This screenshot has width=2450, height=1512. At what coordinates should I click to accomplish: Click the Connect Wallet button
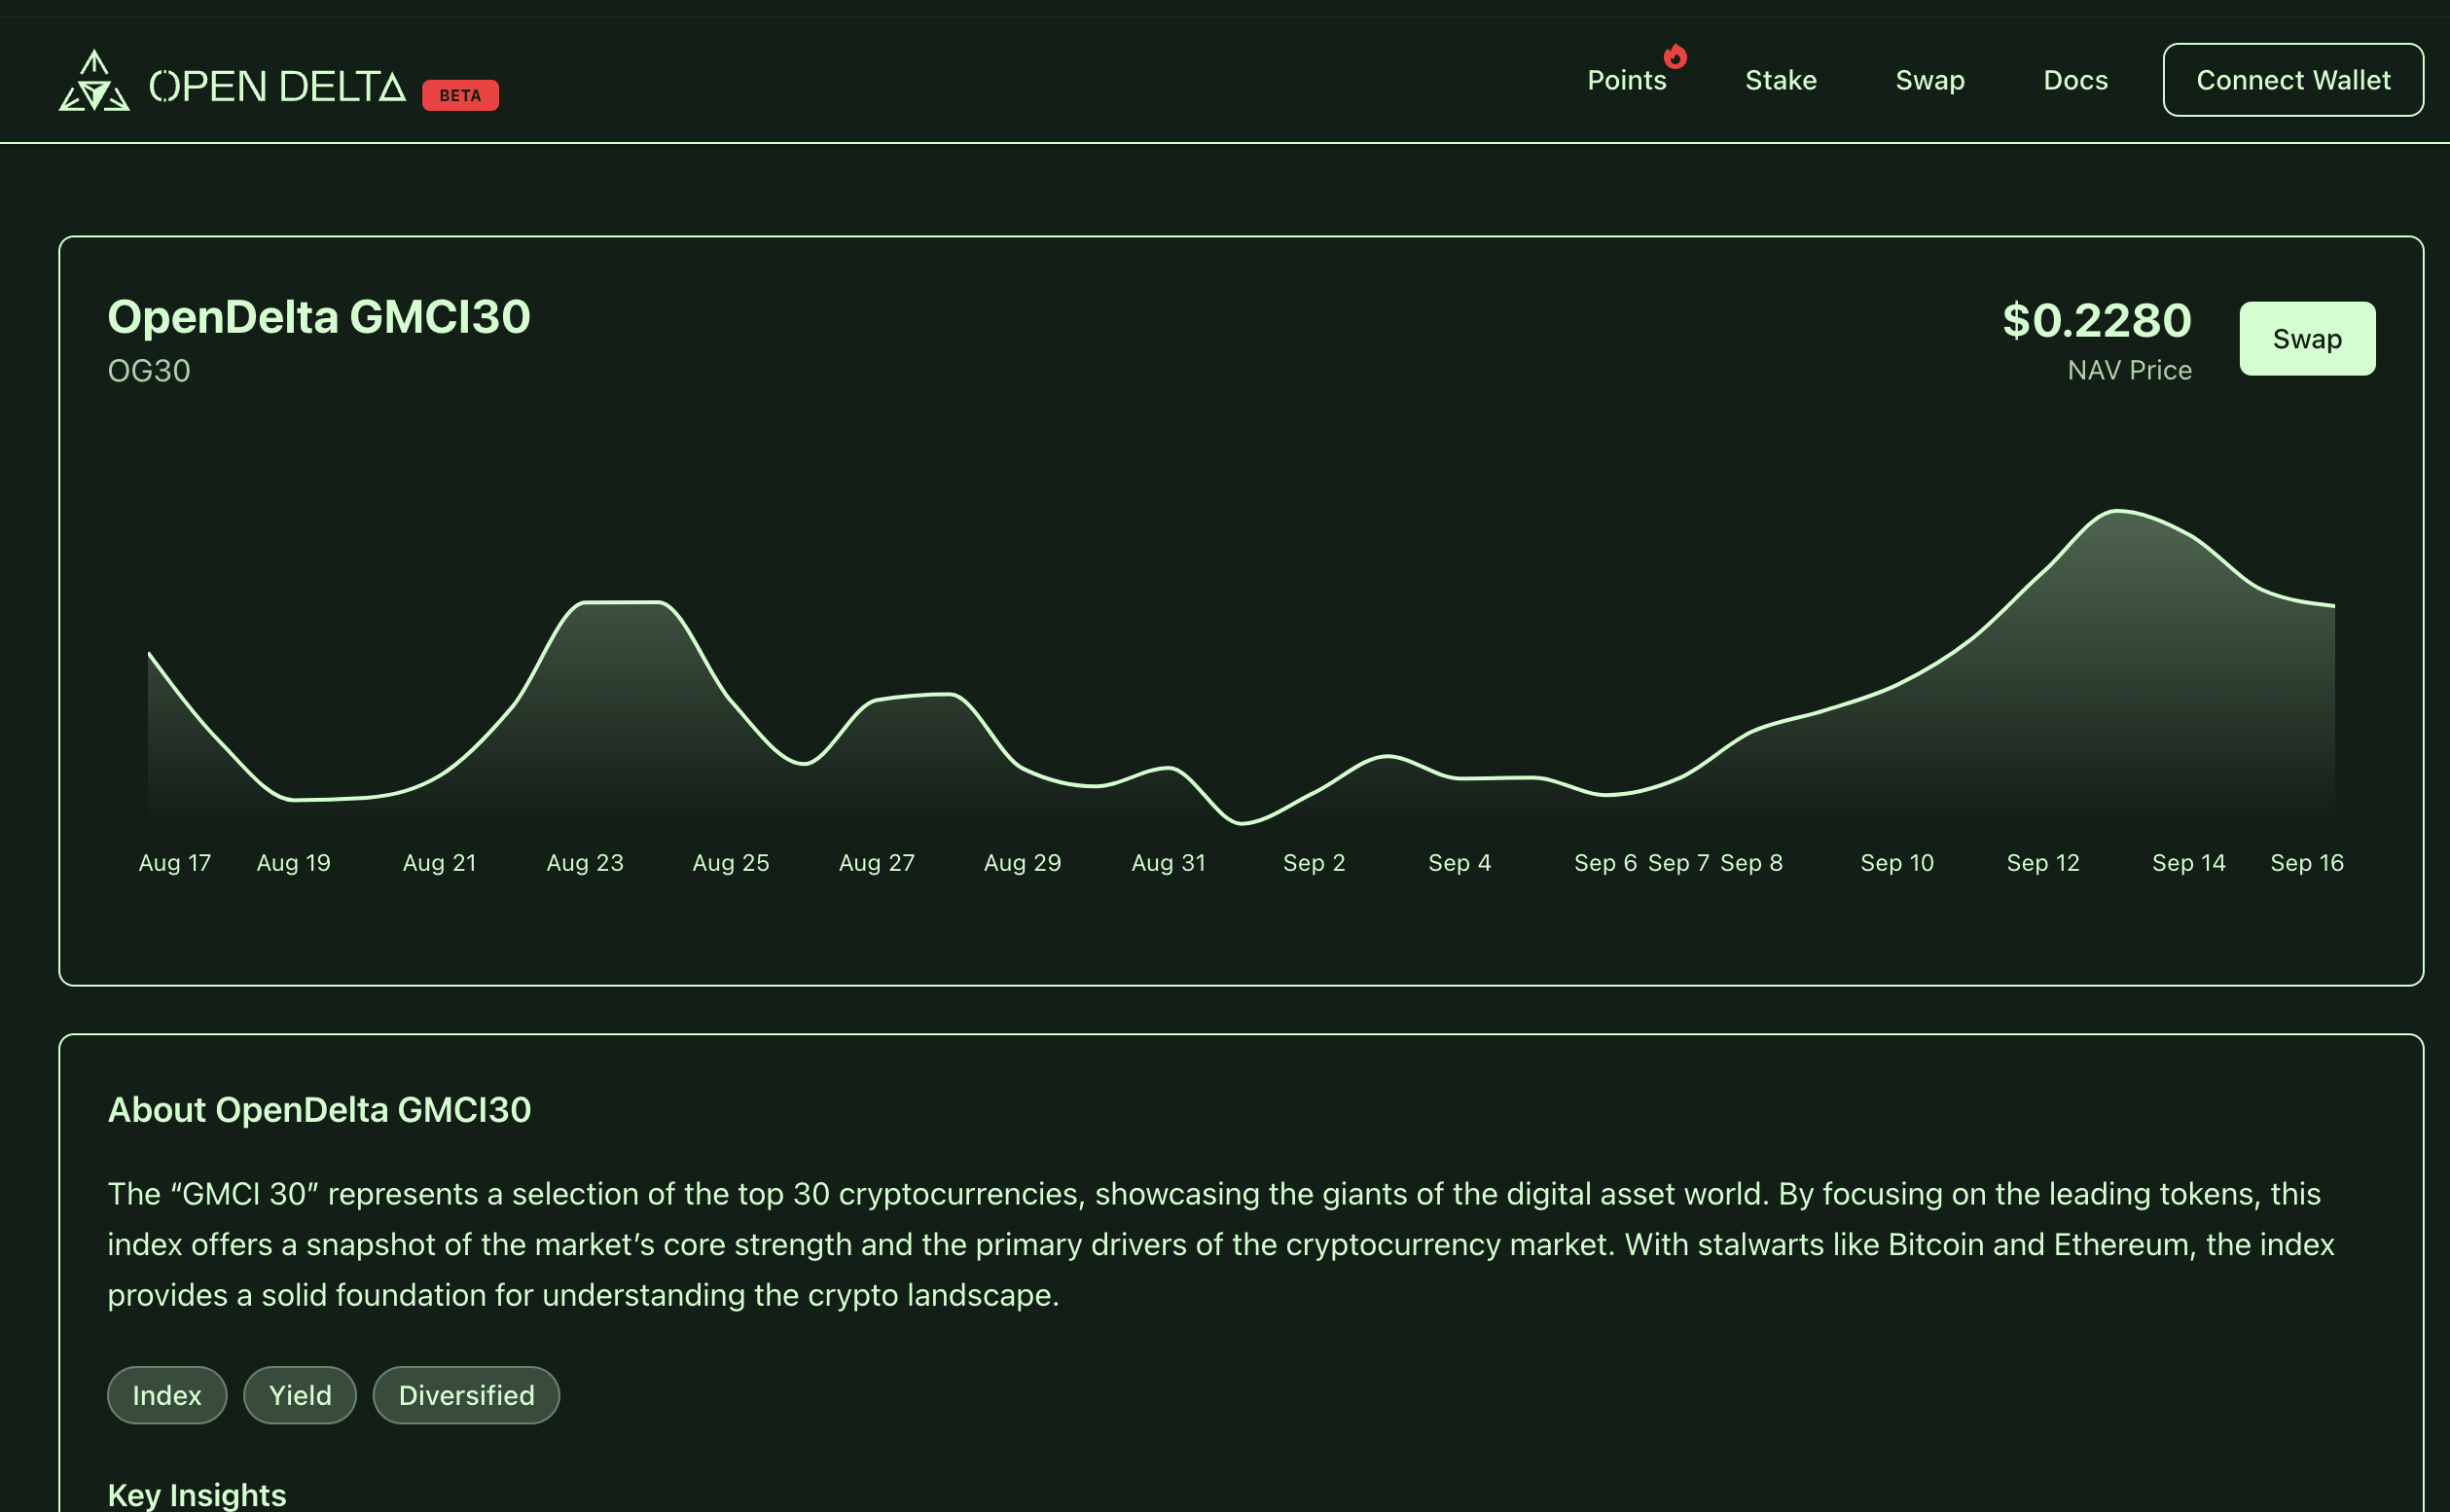point(2292,80)
